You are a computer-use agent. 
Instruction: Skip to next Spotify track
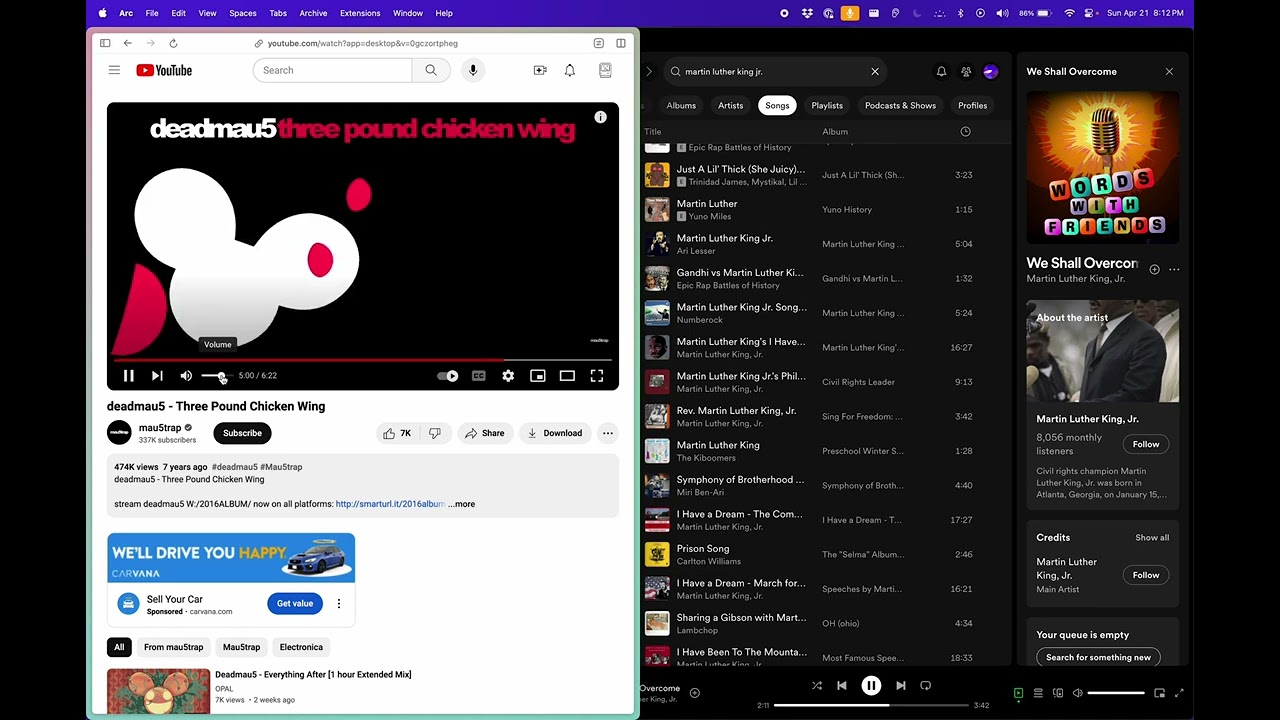click(x=900, y=686)
